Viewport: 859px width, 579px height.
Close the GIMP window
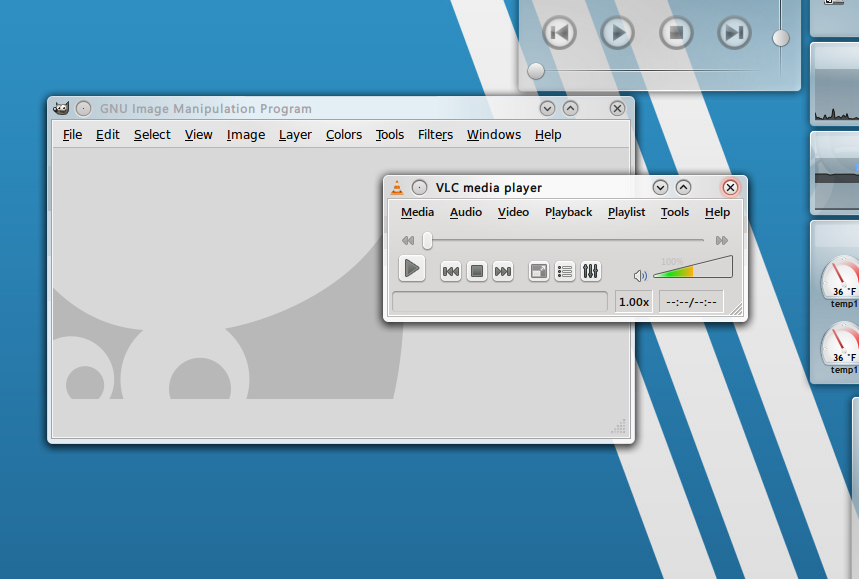tap(617, 108)
